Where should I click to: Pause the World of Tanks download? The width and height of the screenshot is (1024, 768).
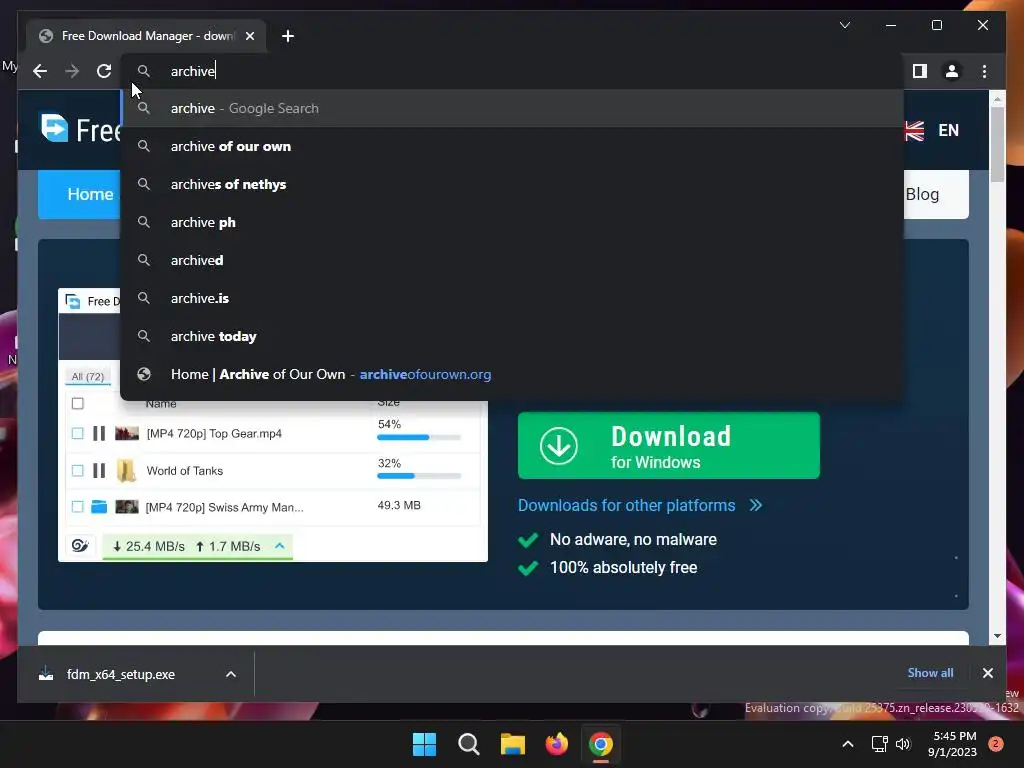click(99, 470)
